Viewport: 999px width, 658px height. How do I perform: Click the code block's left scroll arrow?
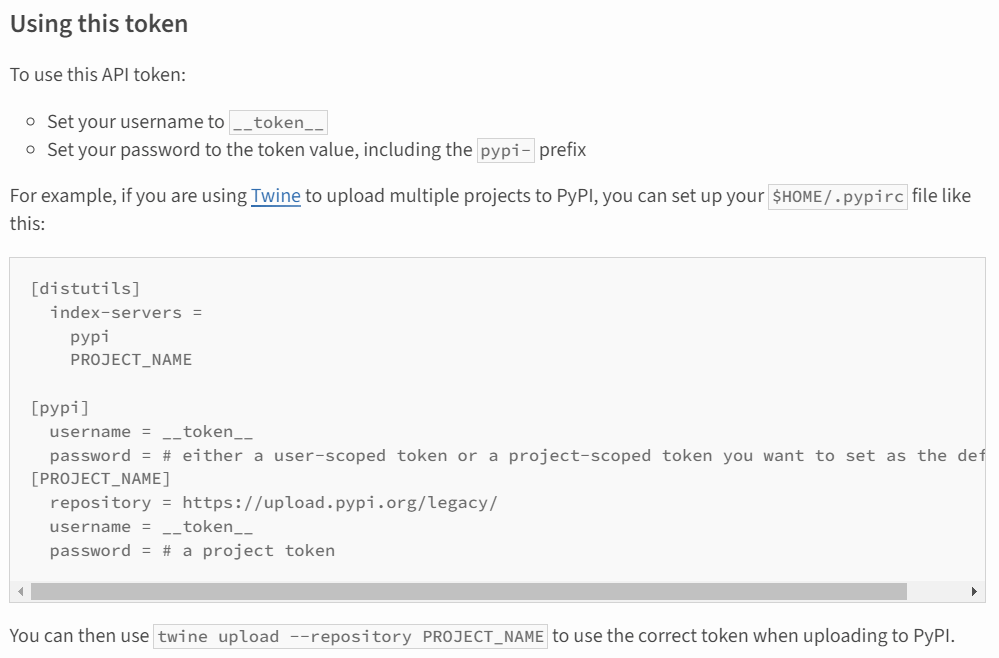(20, 592)
